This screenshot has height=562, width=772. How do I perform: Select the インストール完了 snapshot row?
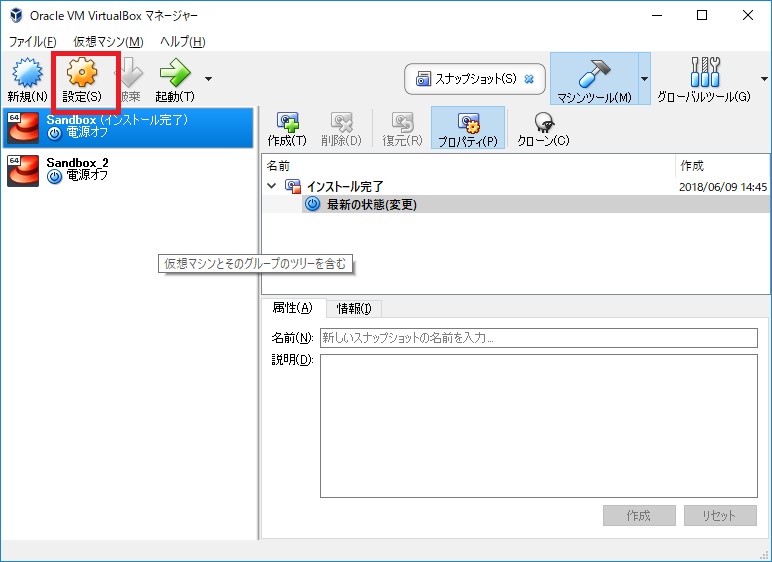tap(515, 187)
